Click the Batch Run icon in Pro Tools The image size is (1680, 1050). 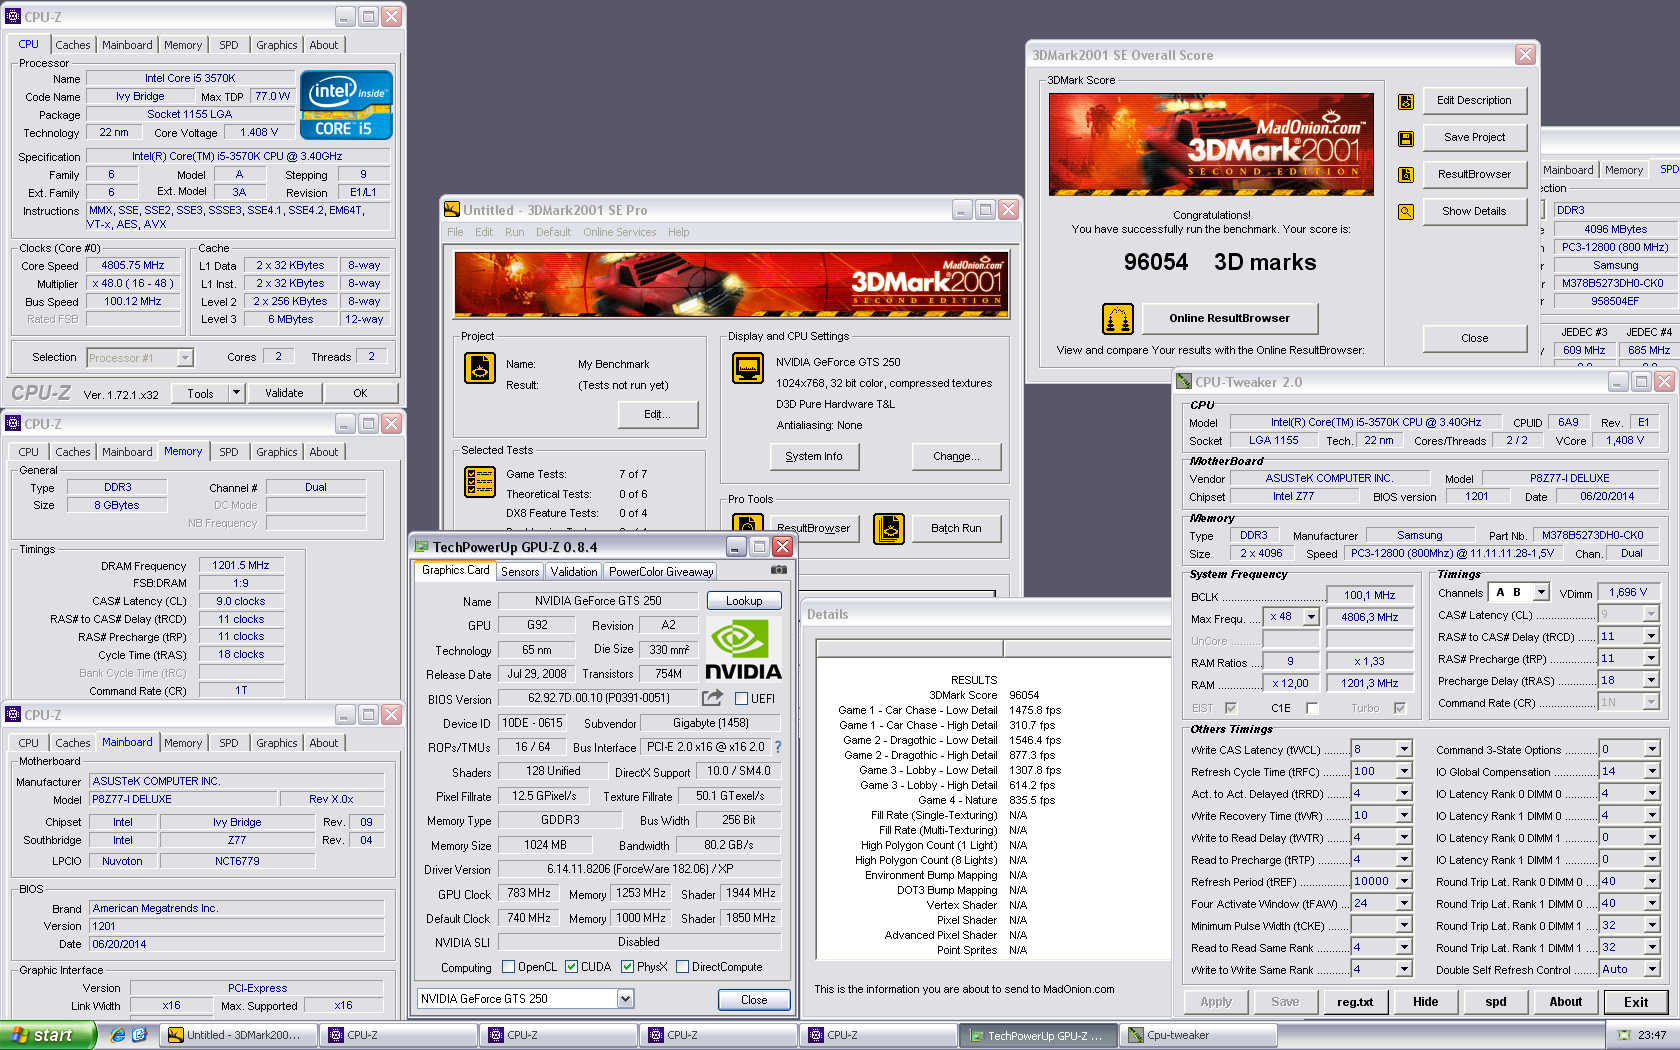tap(889, 528)
